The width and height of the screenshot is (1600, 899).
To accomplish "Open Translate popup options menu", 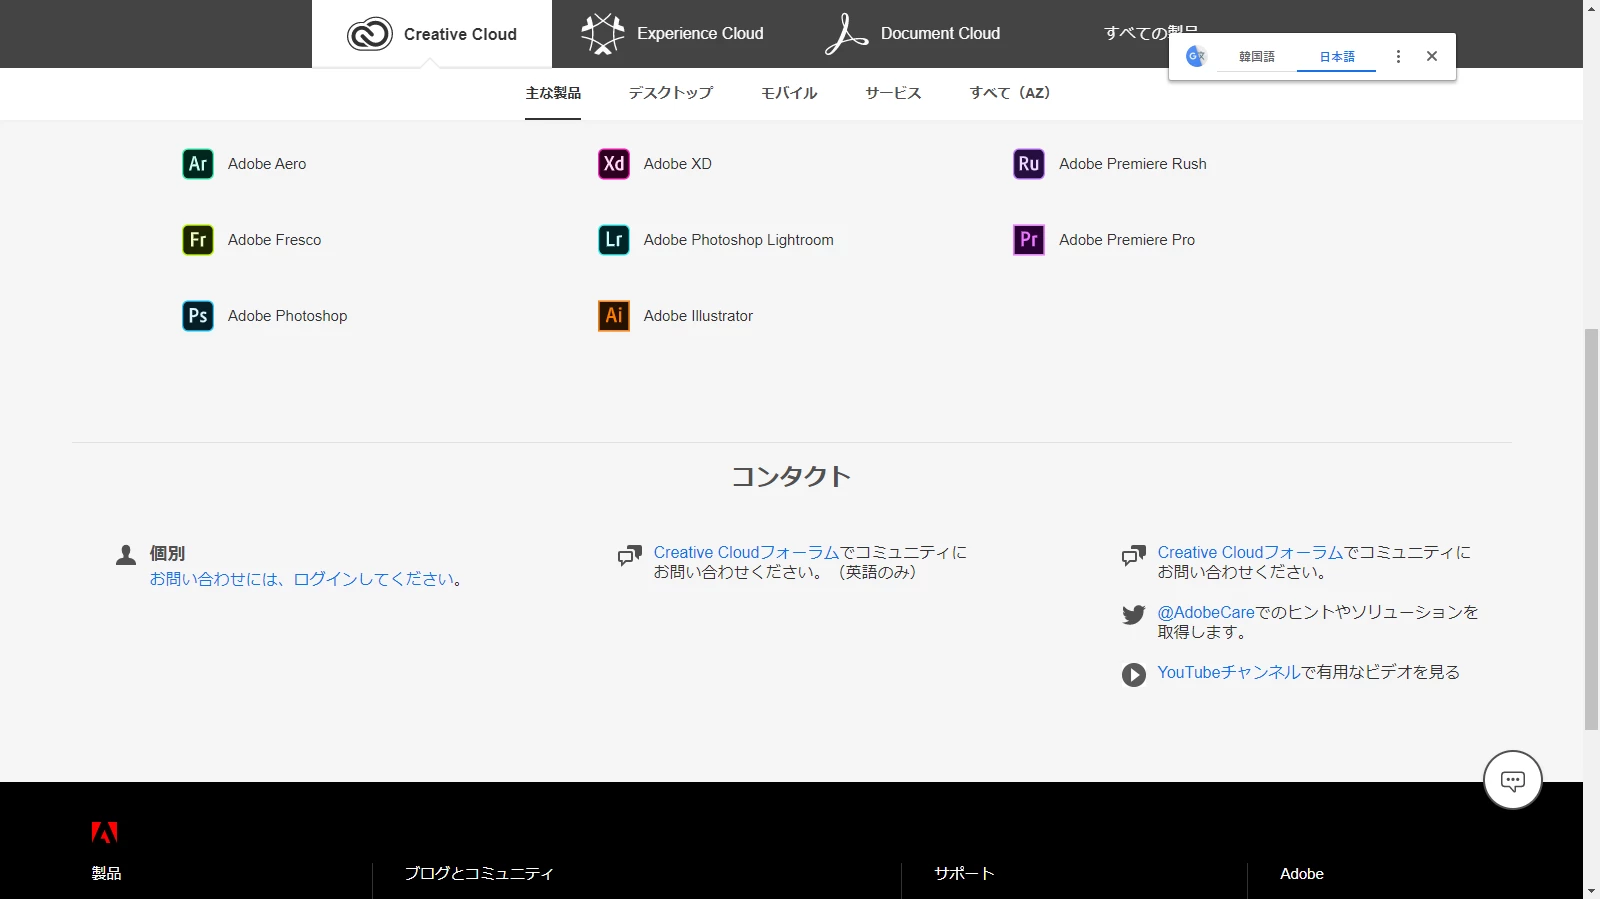I will point(1398,57).
